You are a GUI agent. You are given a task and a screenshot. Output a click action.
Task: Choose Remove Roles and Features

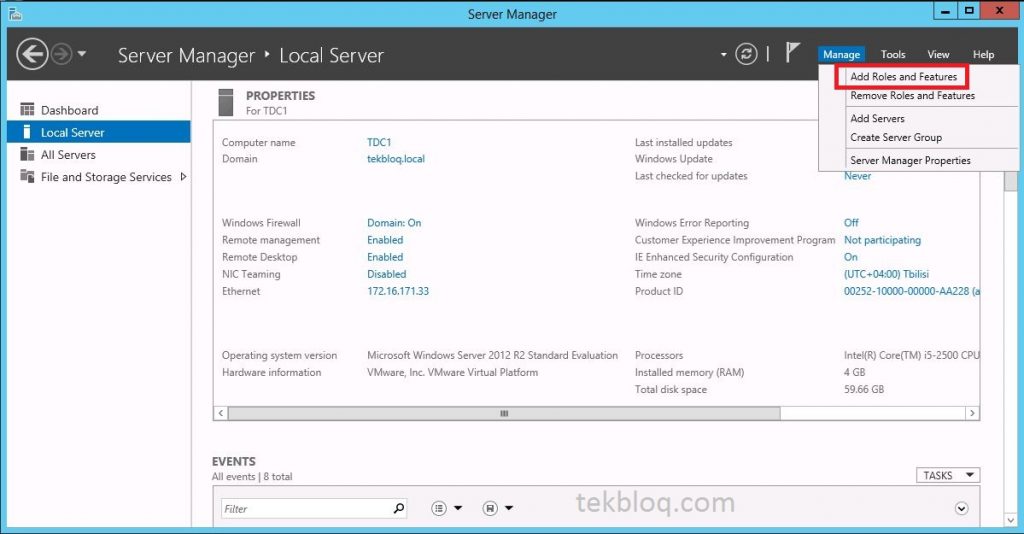click(x=912, y=95)
